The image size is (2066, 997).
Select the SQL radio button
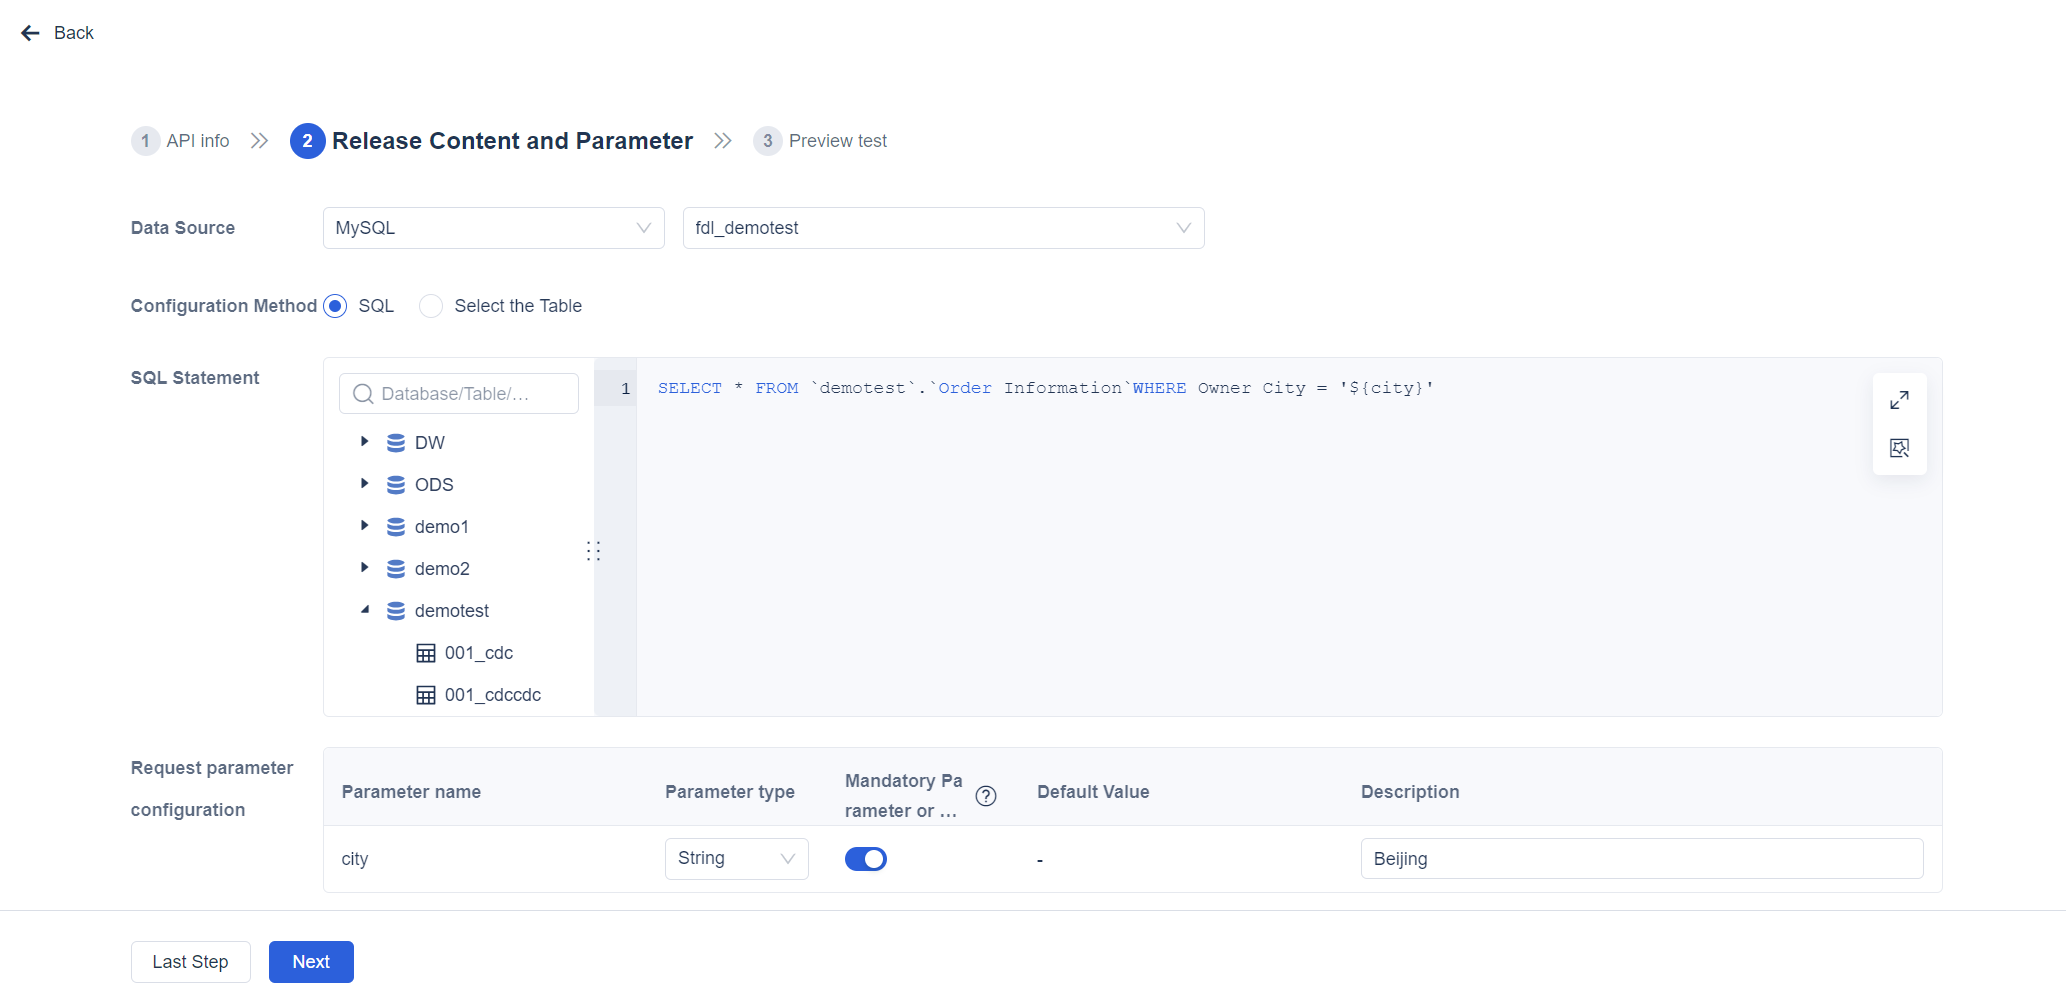(x=335, y=306)
